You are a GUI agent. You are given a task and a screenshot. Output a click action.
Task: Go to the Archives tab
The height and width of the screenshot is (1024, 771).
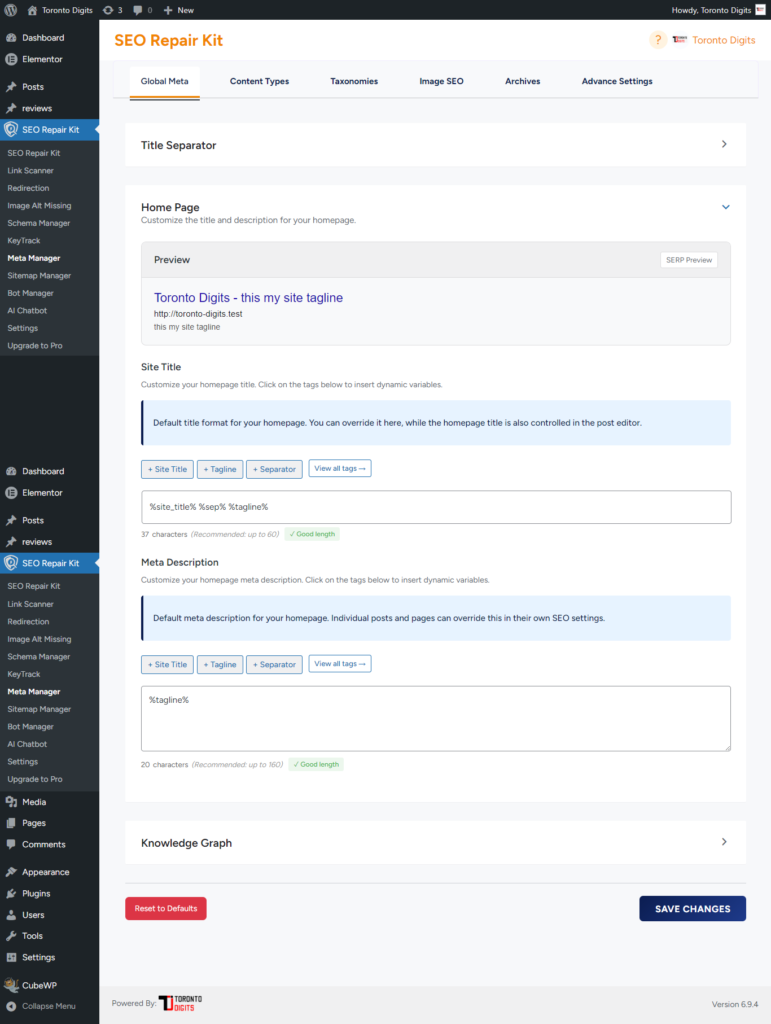click(x=522, y=82)
